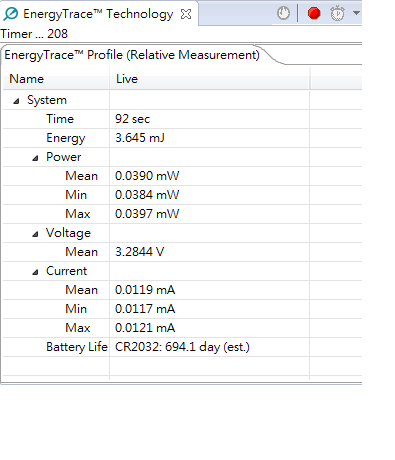
Task: Collapse the System tree node
Action: pos(16,101)
